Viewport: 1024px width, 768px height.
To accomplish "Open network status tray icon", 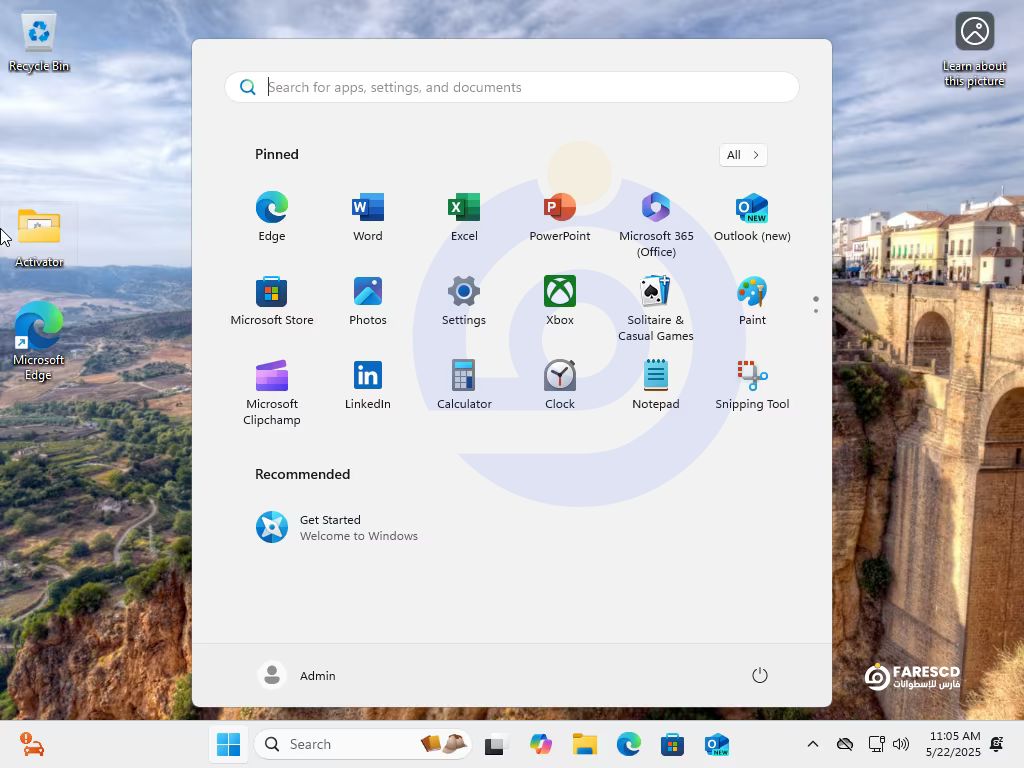I will (x=876, y=744).
